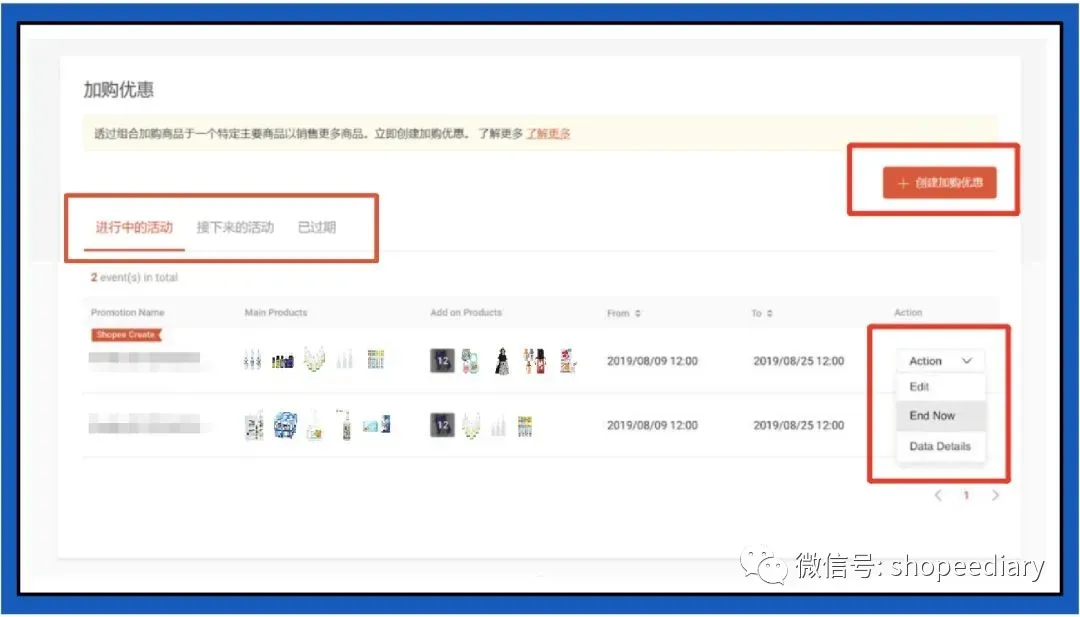The height and width of the screenshot is (617, 1080).
Task: Click first add-on product thumbnail in first row
Action: tap(442, 361)
